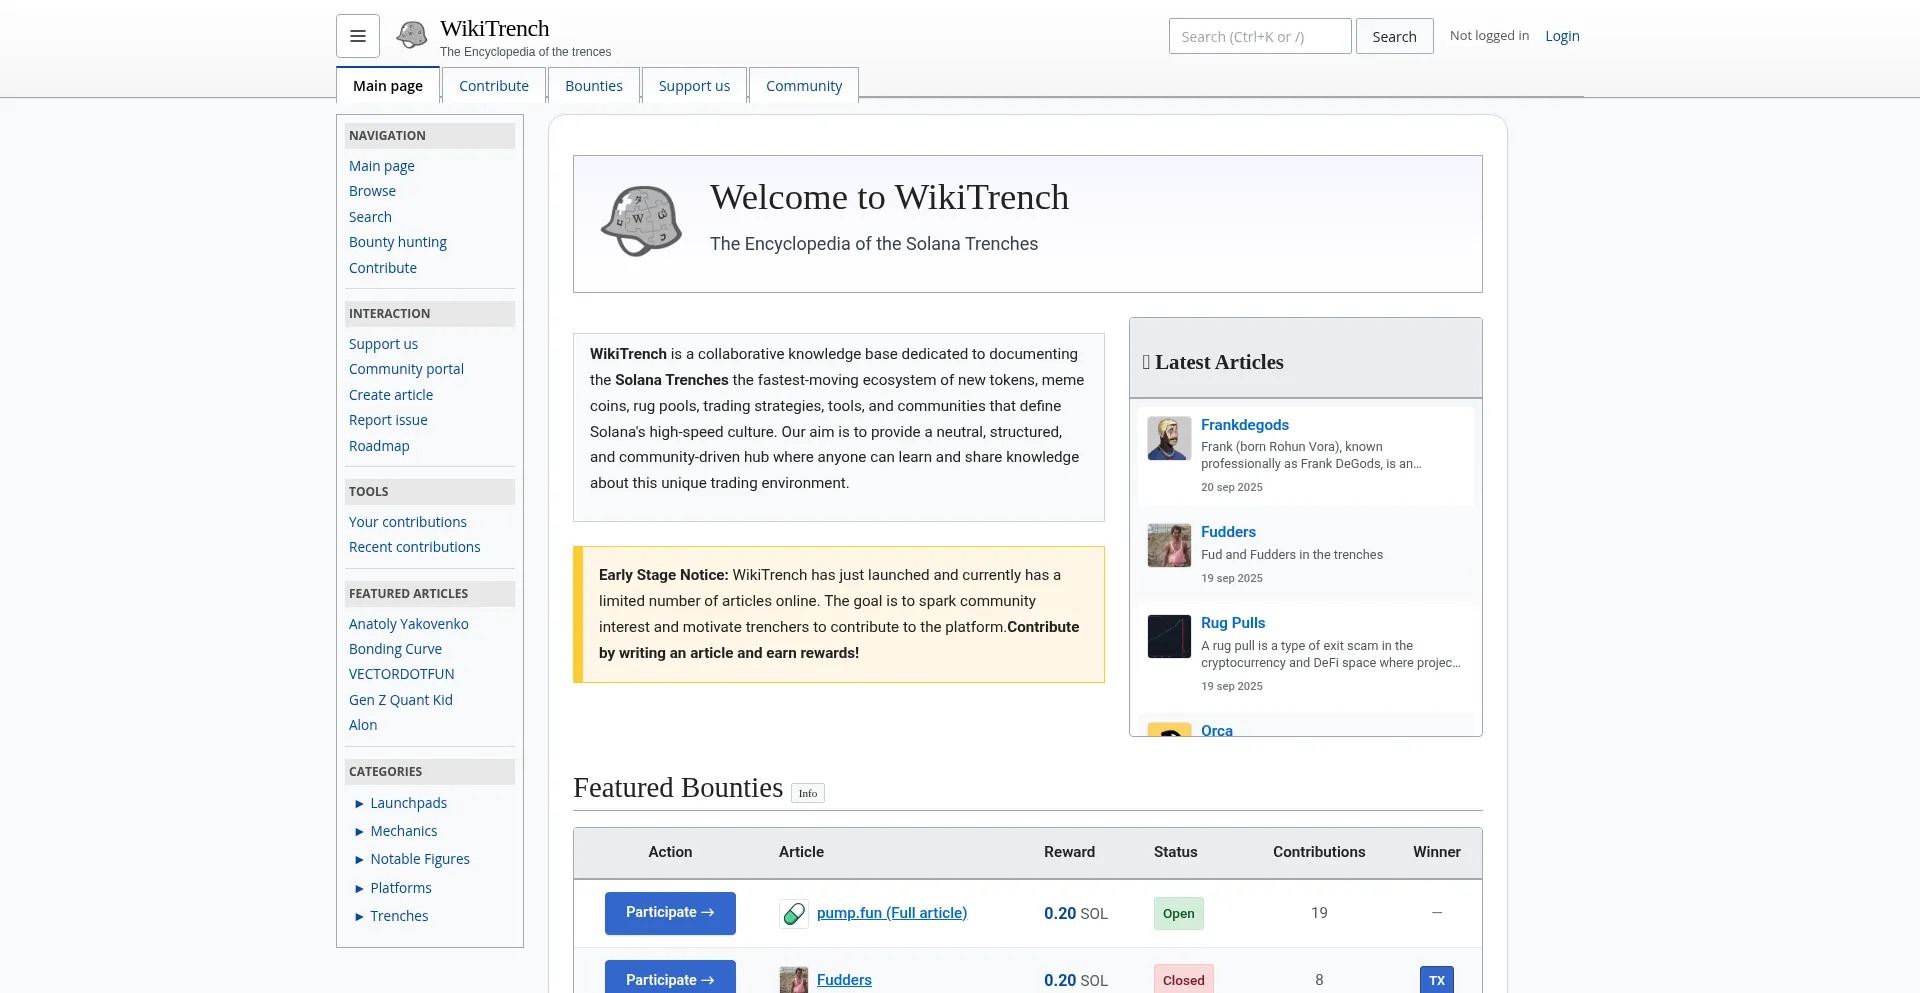
Task: Open the Frankdegods article thumbnail
Action: click(1168, 438)
